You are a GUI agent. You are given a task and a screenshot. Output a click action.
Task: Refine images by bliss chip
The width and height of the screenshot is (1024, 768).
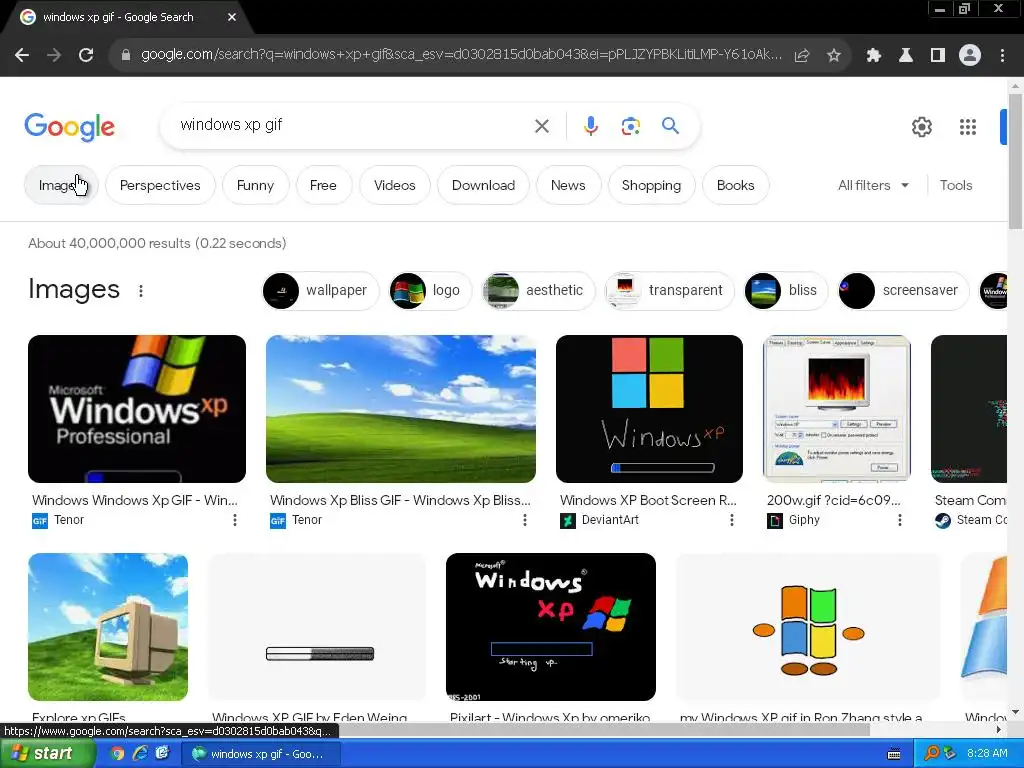786,291
